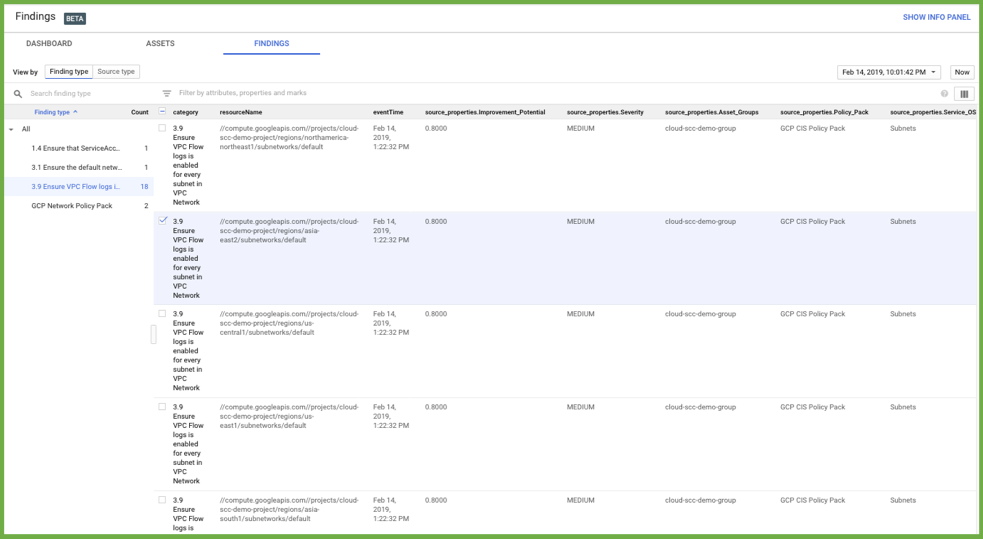Open the column display options icon

coord(964,94)
